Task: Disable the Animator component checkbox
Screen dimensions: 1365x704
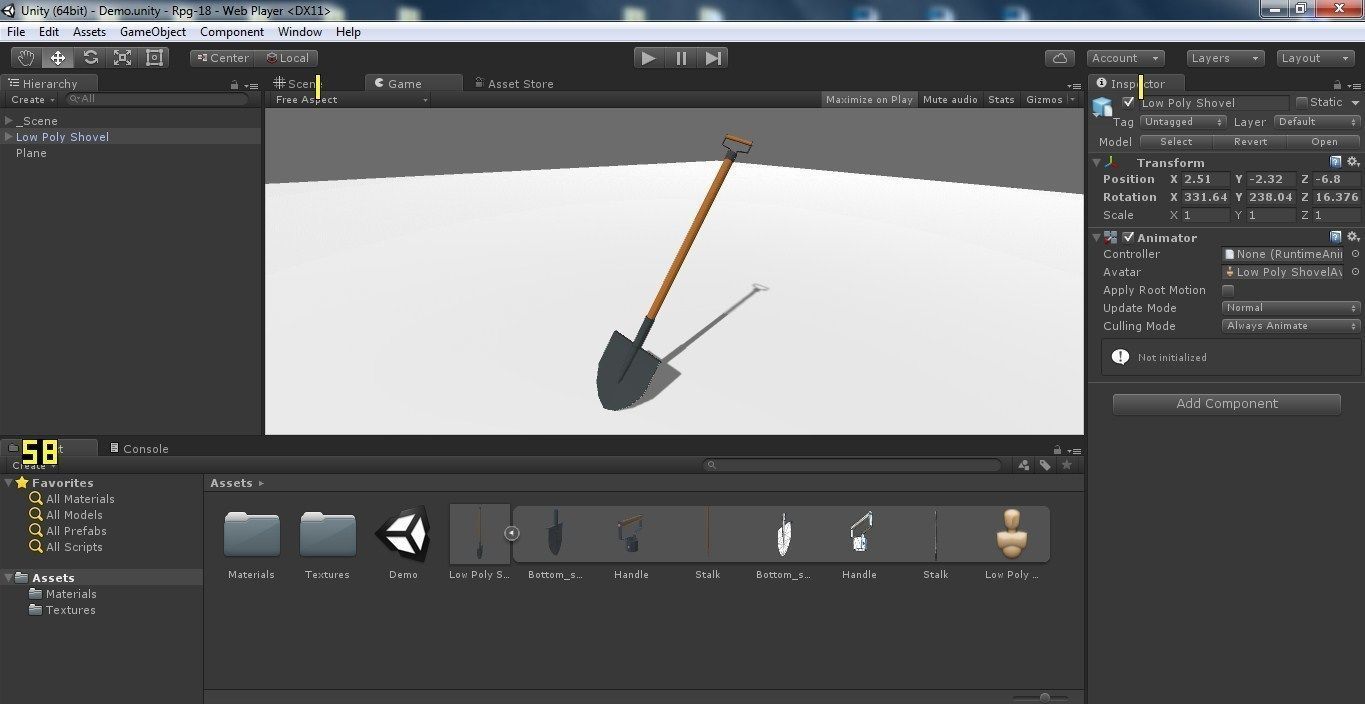Action: click(x=1127, y=237)
